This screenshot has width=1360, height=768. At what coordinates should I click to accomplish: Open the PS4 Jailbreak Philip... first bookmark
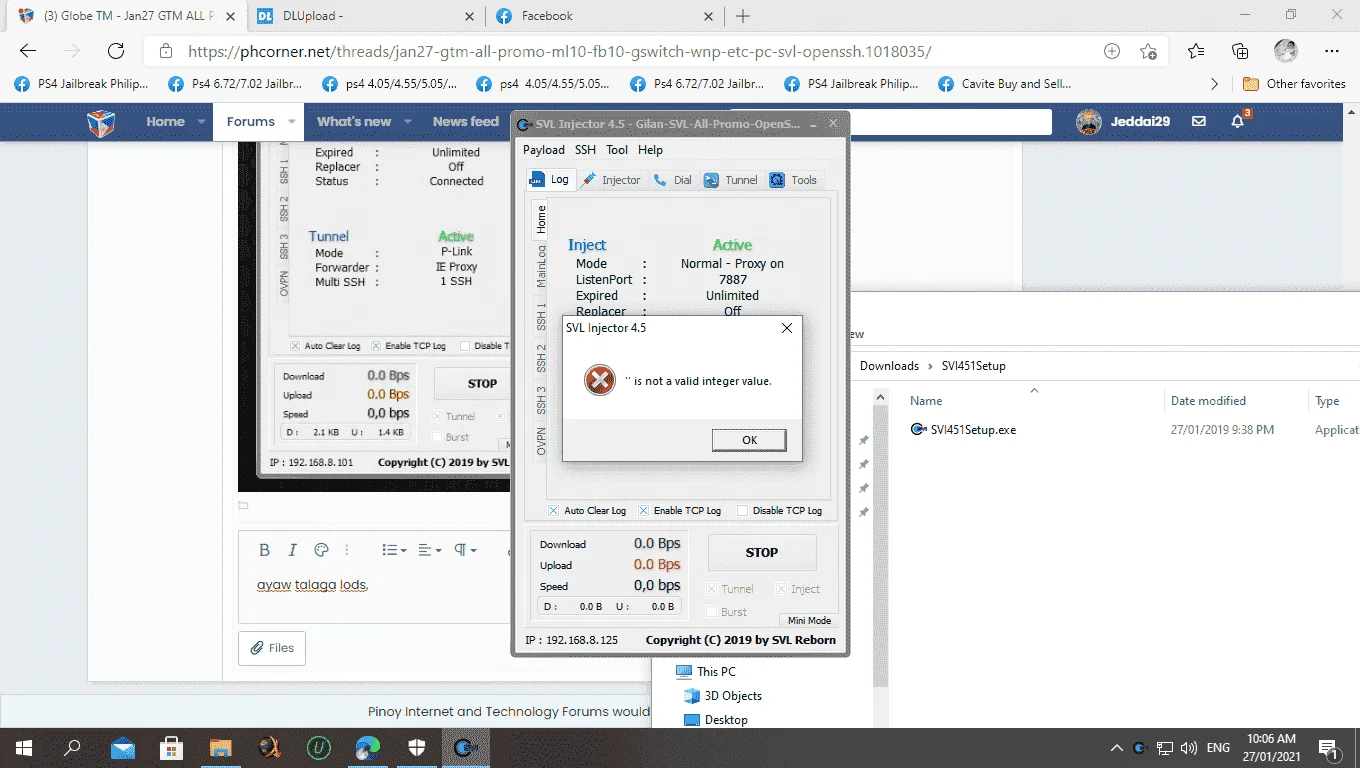point(83,84)
